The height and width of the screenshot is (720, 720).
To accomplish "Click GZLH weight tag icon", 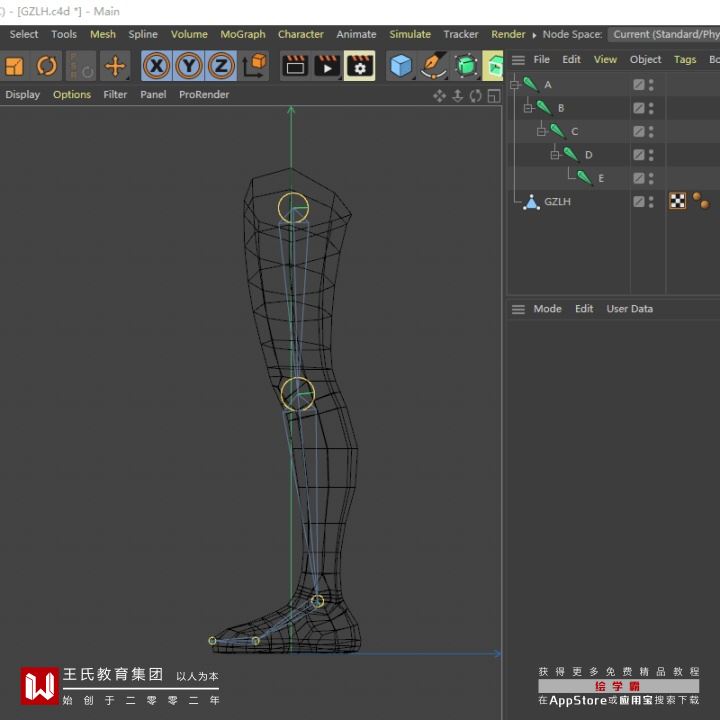I will [x=701, y=201].
